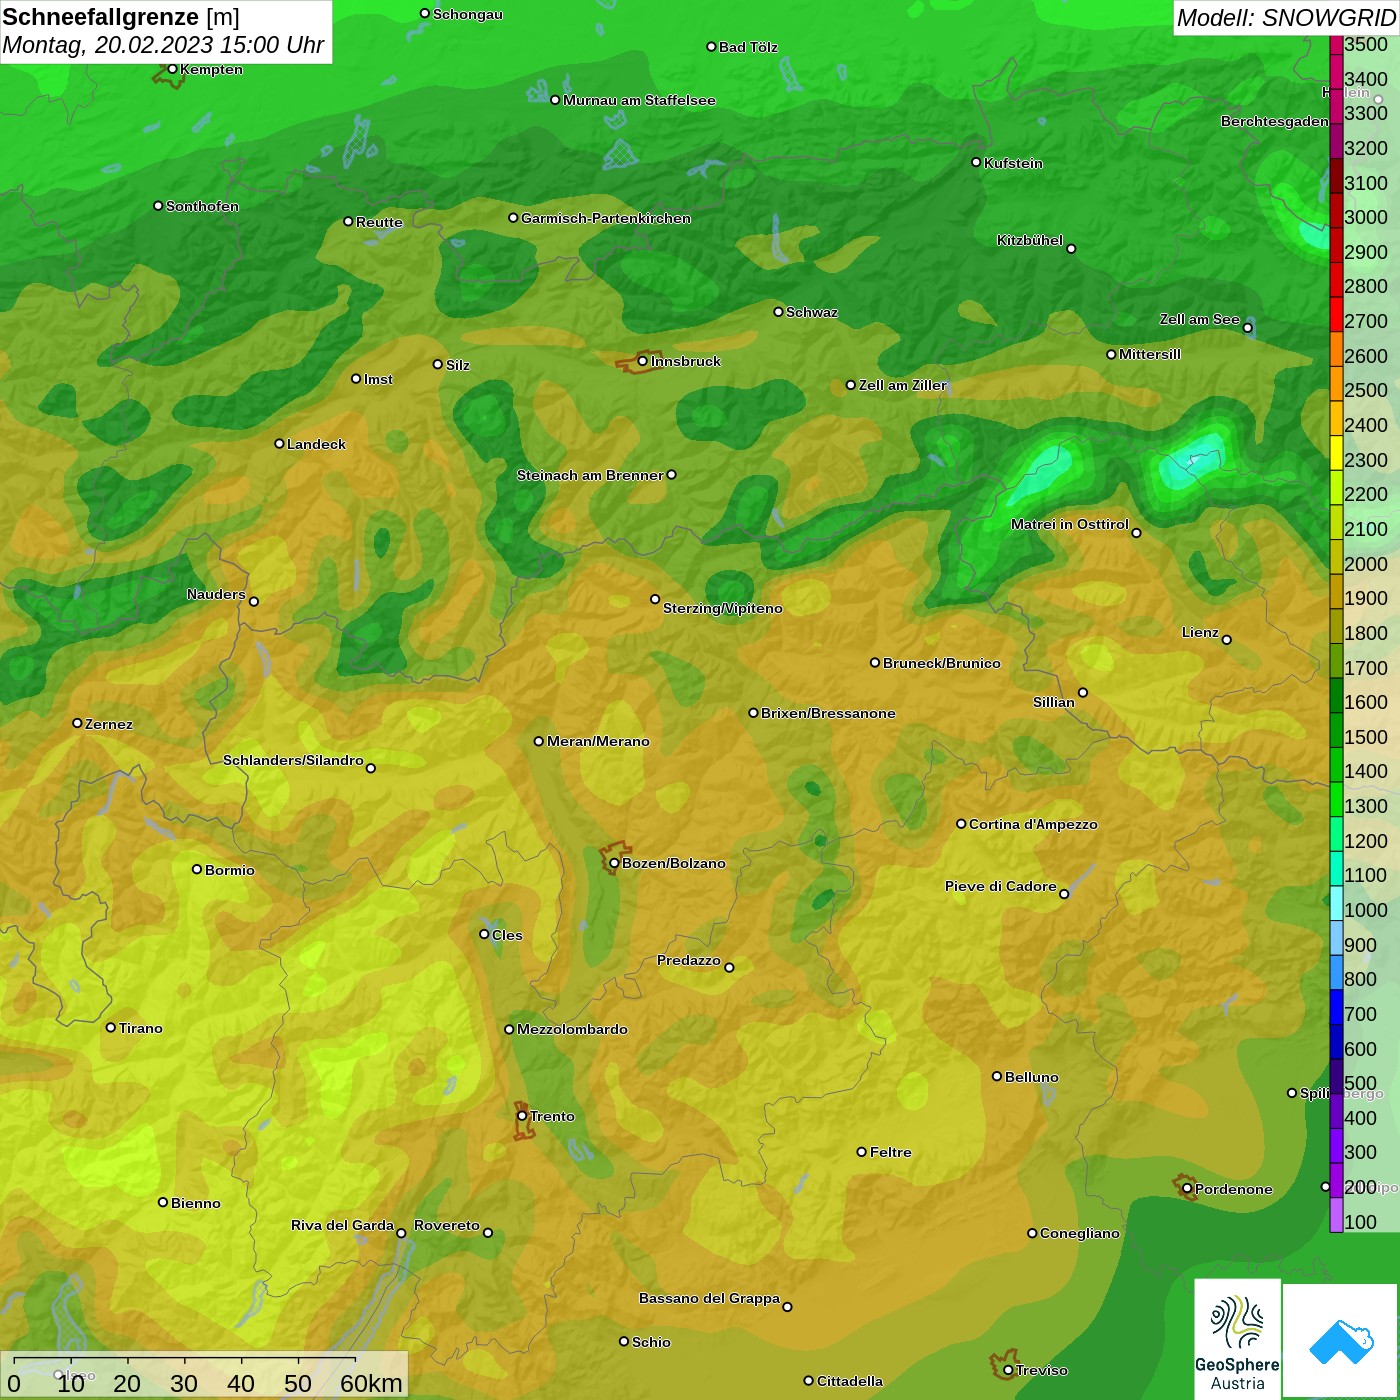This screenshot has width=1400, height=1400.
Task: Click the Kempten city marker
Action: (x=172, y=69)
